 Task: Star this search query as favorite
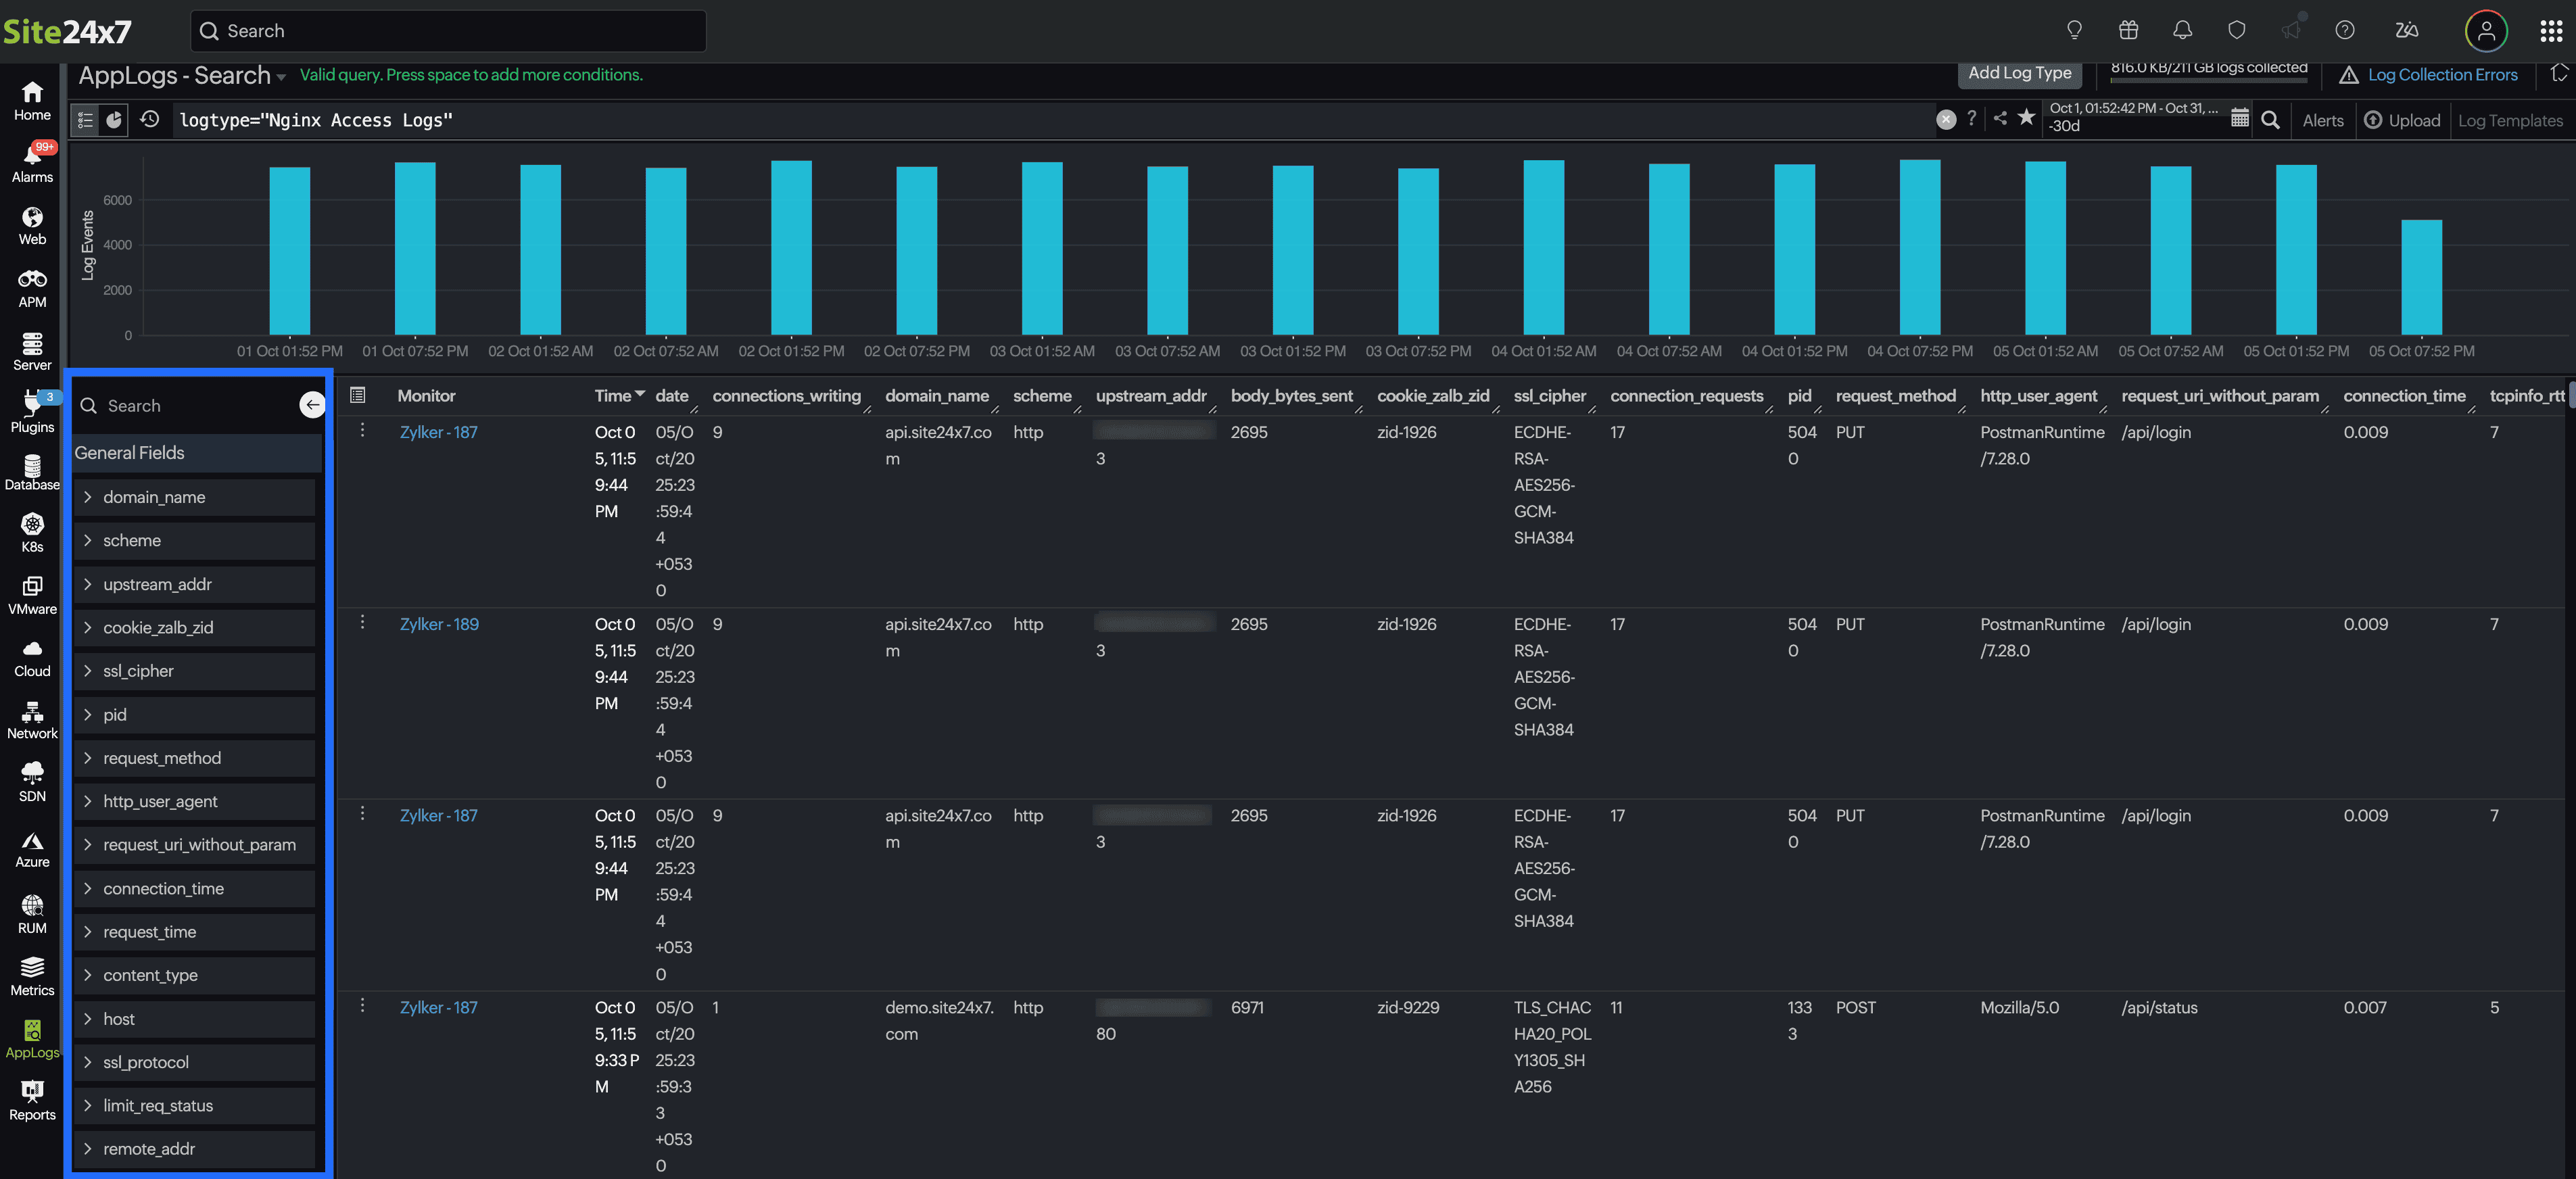click(2027, 118)
